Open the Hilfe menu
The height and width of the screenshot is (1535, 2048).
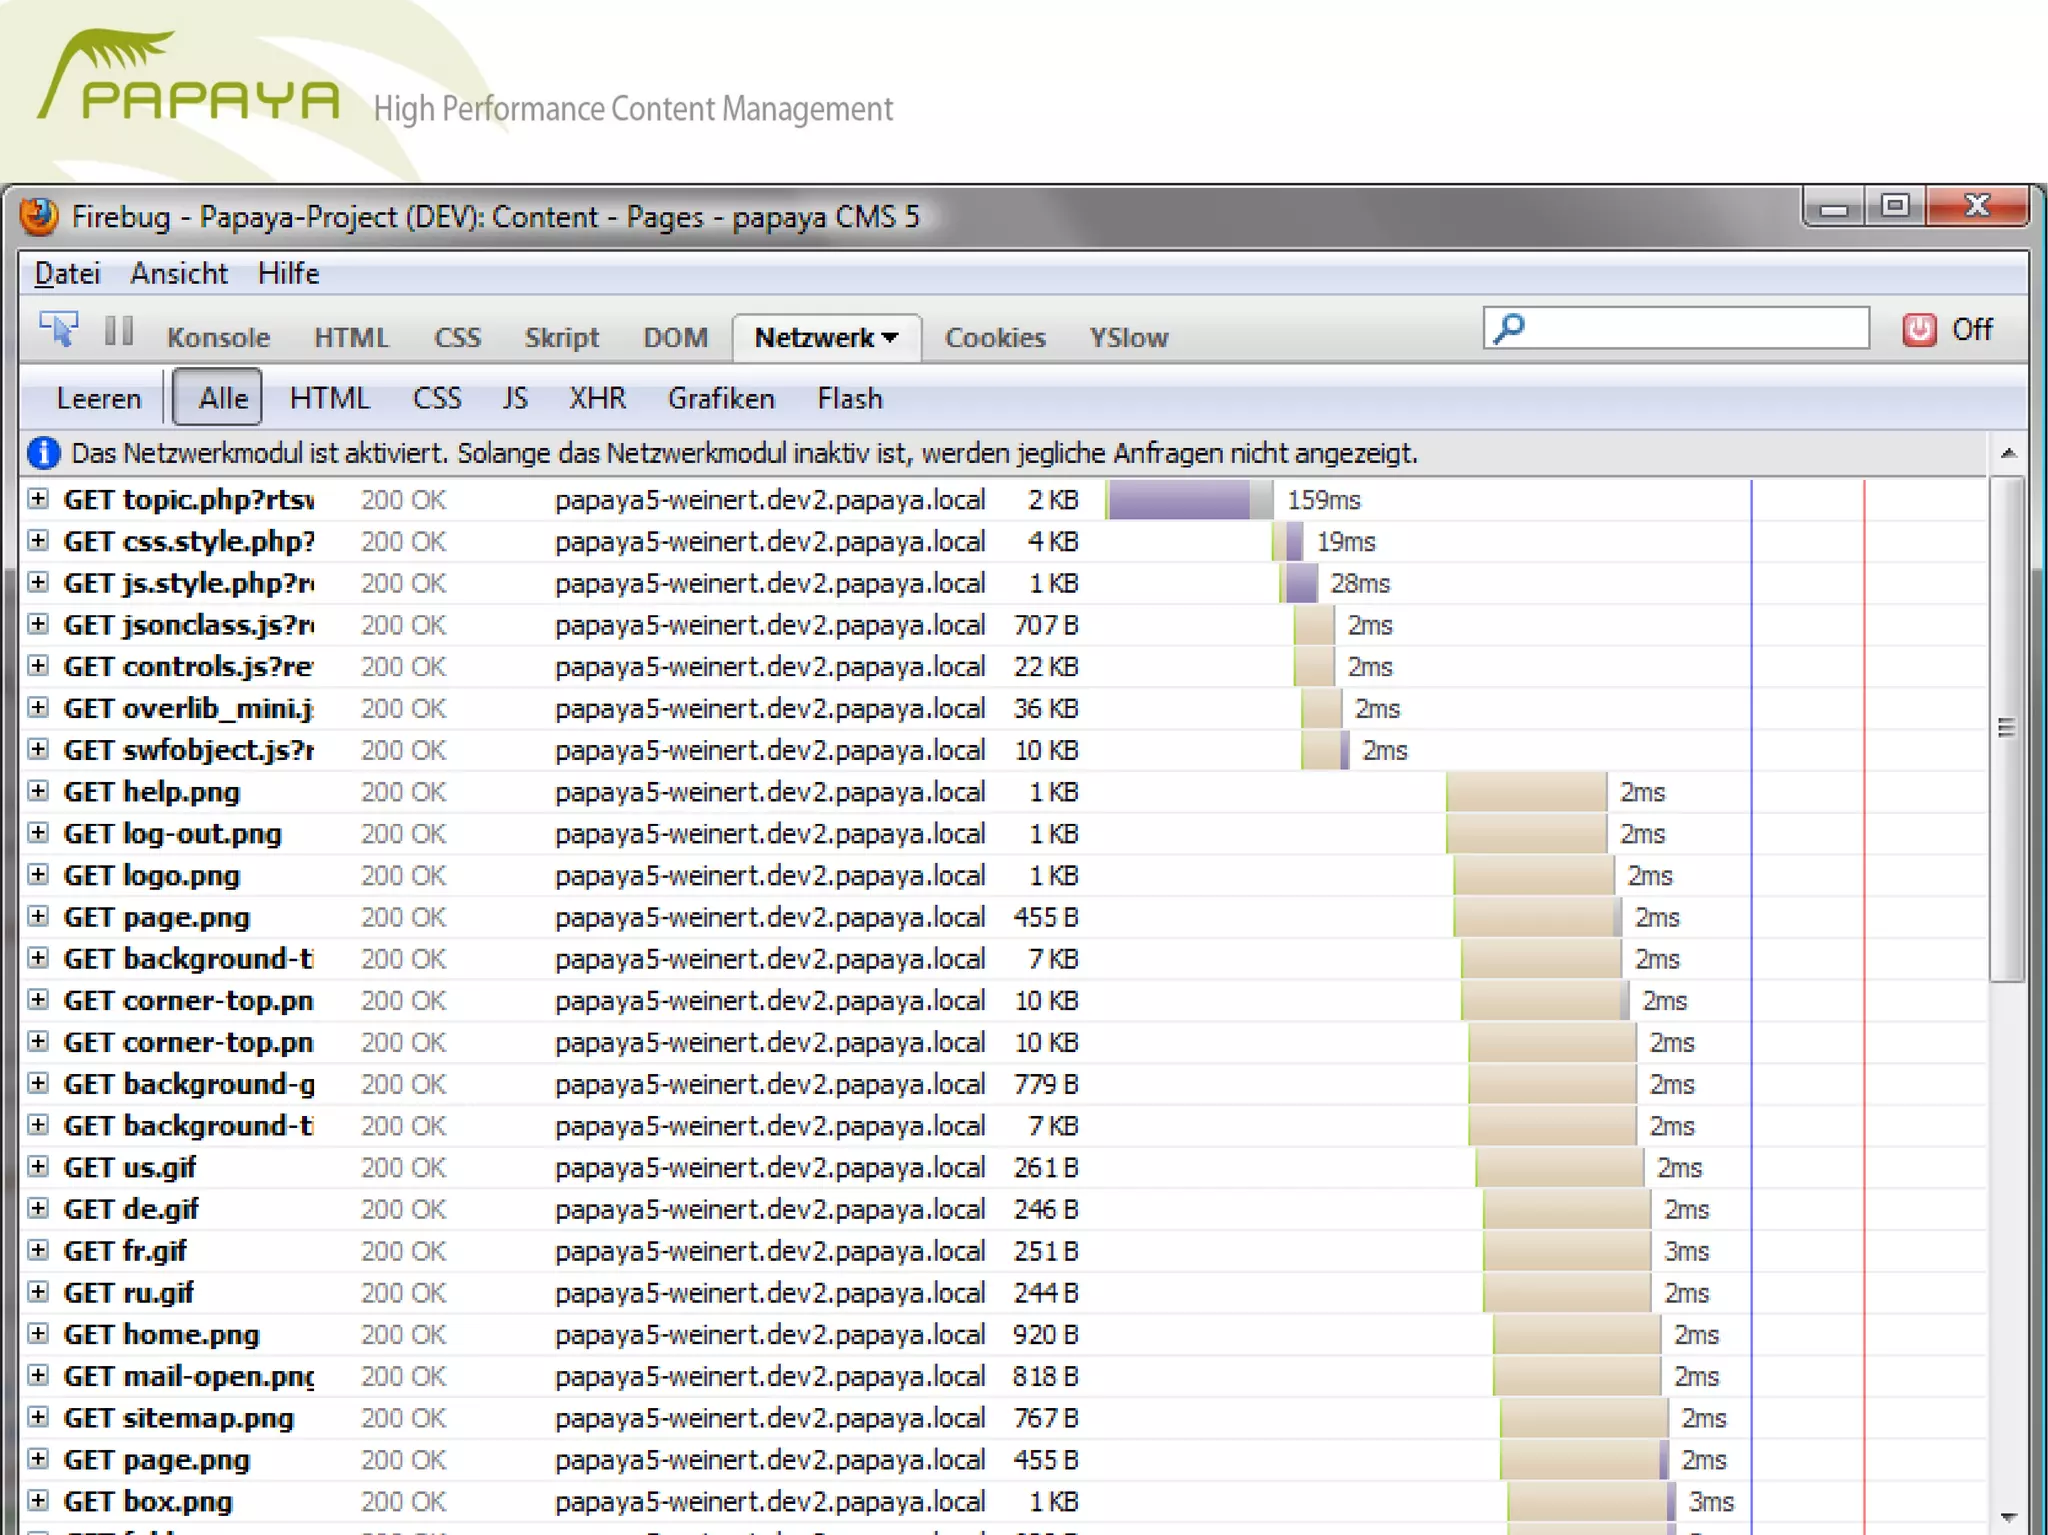[288, 273]
